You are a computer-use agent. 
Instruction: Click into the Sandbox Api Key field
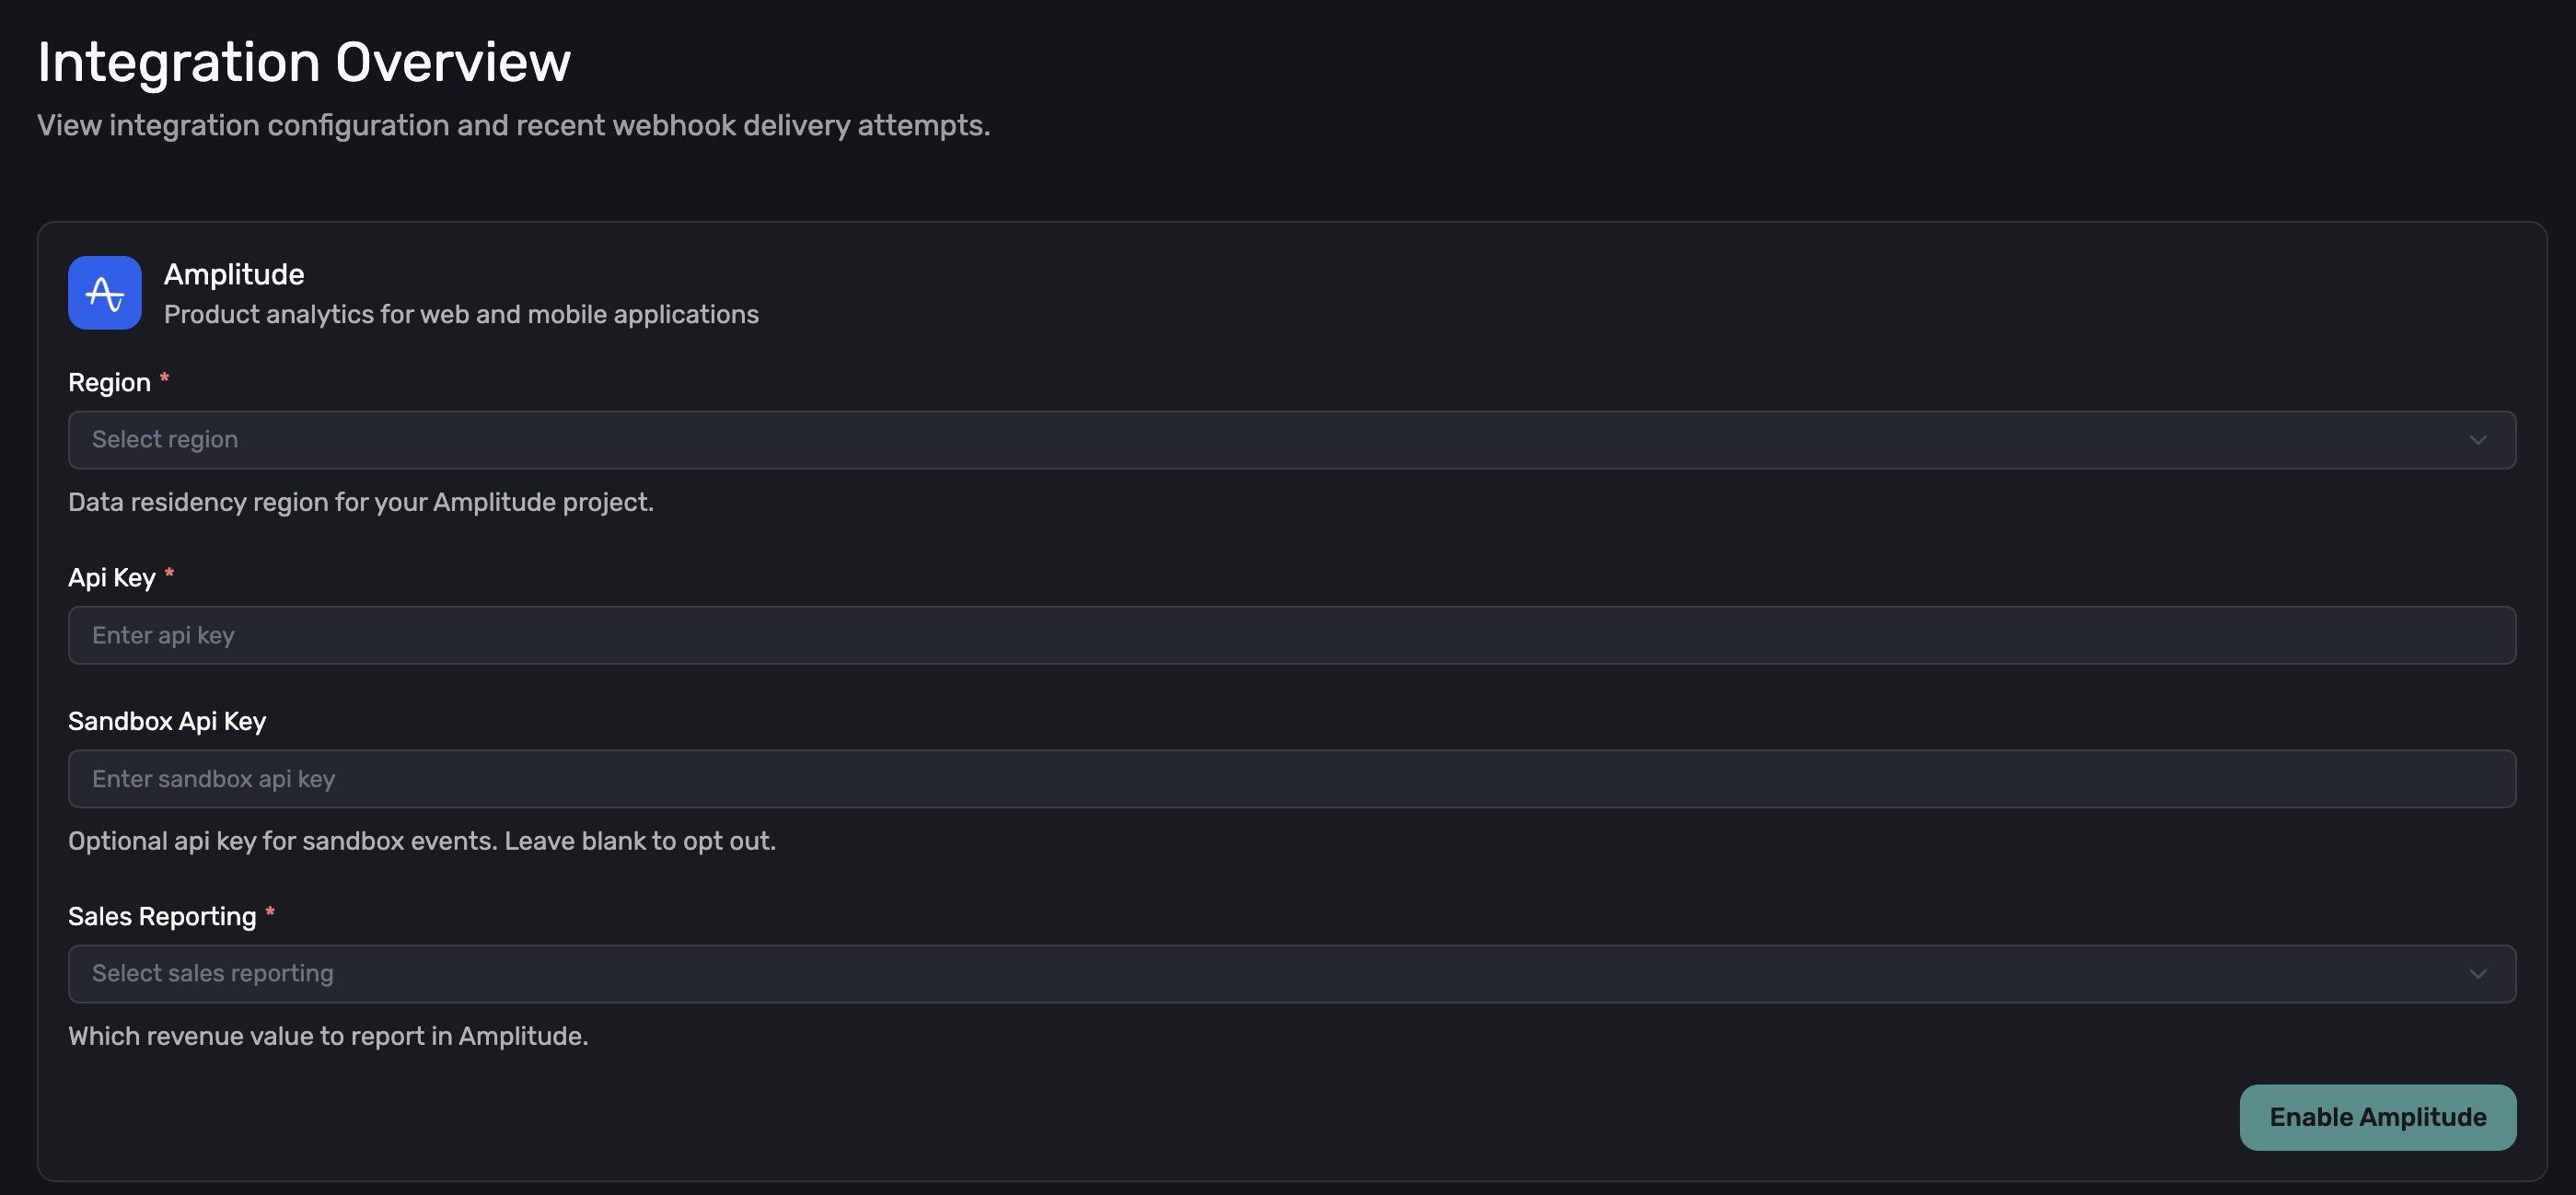coord(1290,779)
